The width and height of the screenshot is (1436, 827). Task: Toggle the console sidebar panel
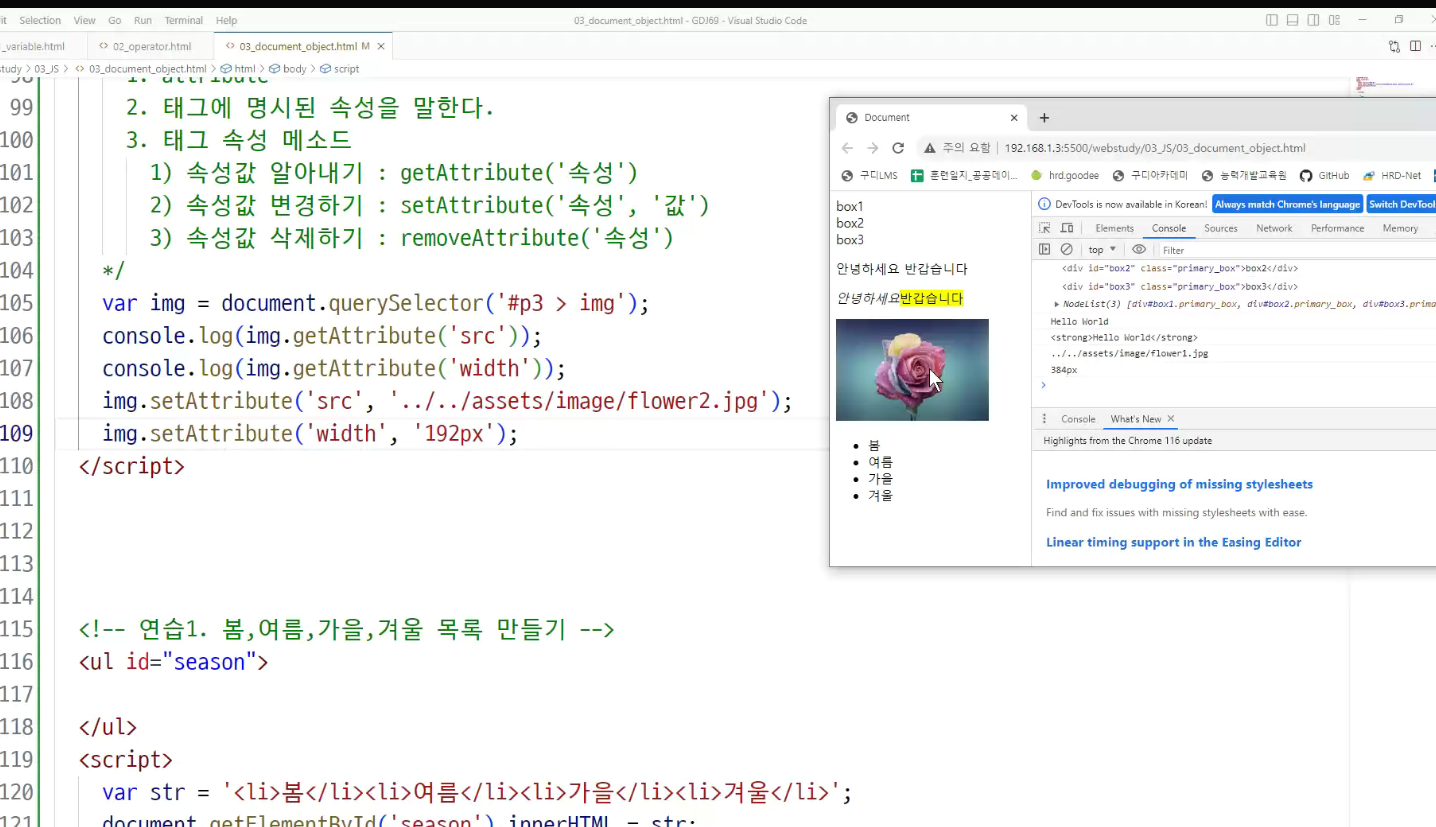1044,250
